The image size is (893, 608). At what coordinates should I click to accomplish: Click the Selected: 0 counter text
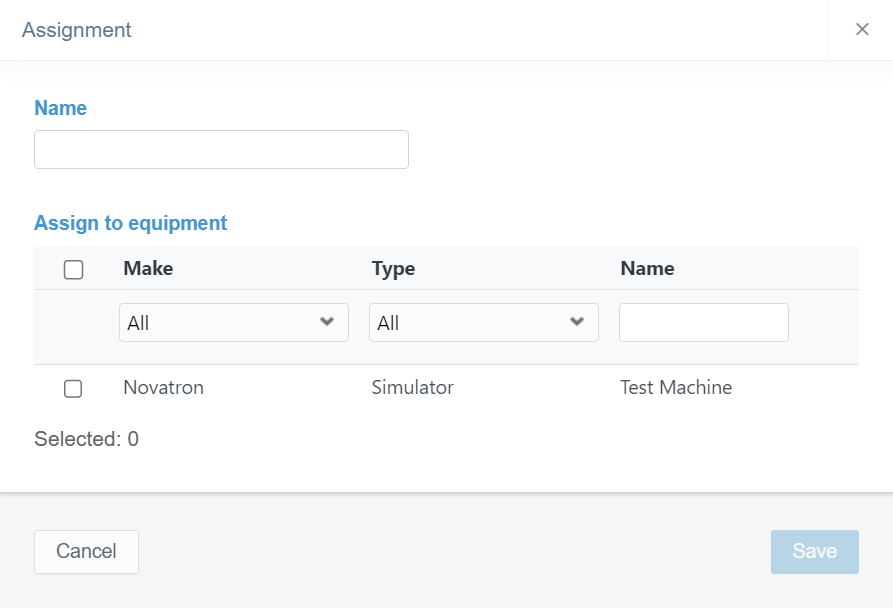coord(86,438)
